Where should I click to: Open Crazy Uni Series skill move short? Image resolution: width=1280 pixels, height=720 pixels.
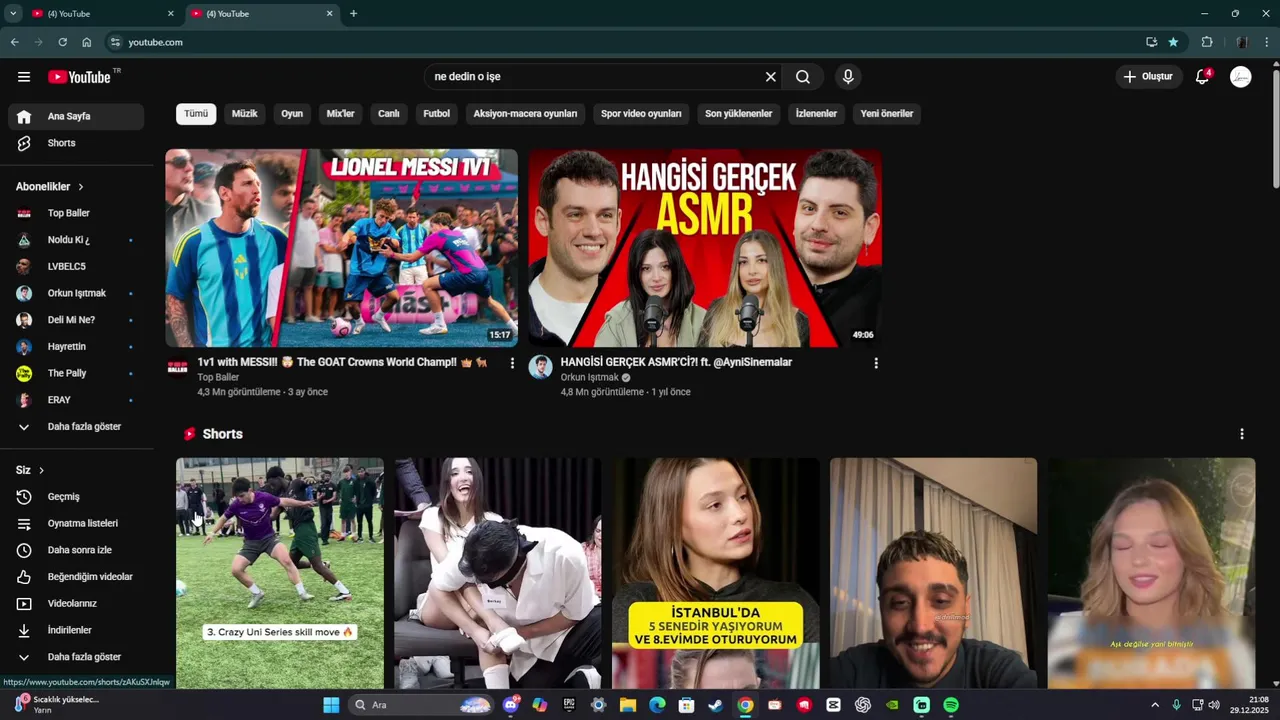280,573
